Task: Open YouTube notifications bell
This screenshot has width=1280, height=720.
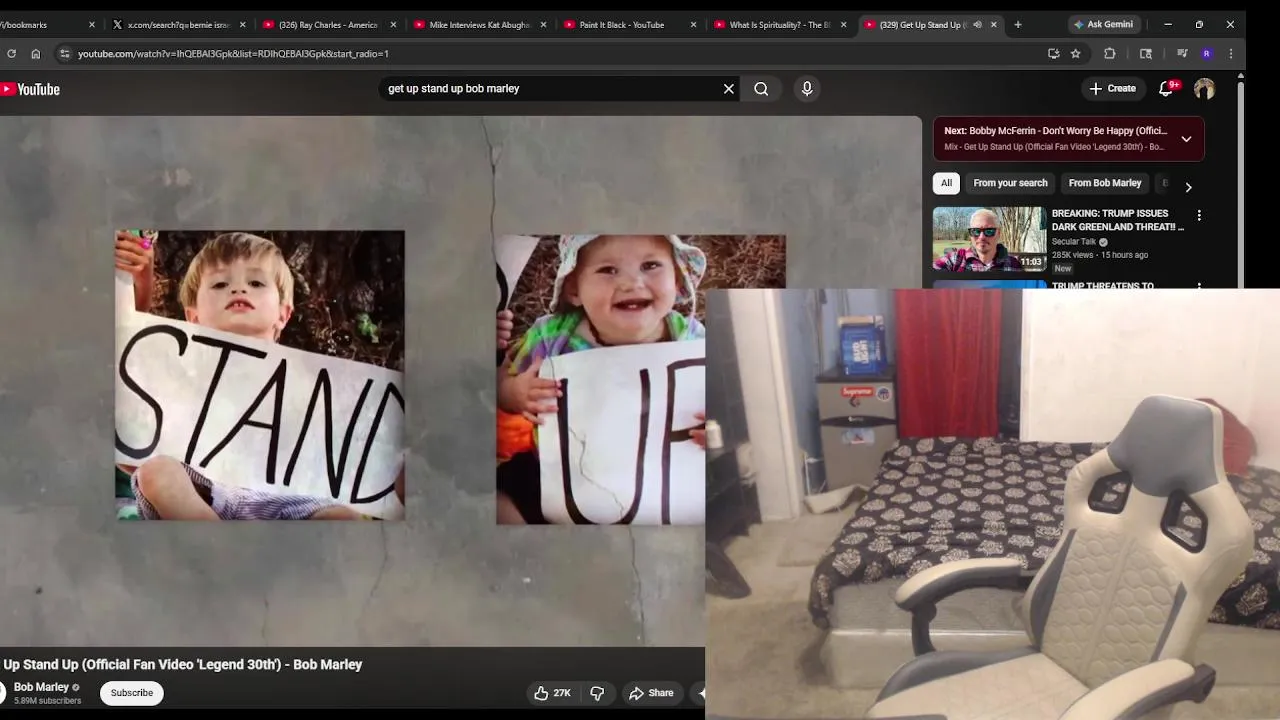Action: pyautogui.click(x=1166, y=89)
